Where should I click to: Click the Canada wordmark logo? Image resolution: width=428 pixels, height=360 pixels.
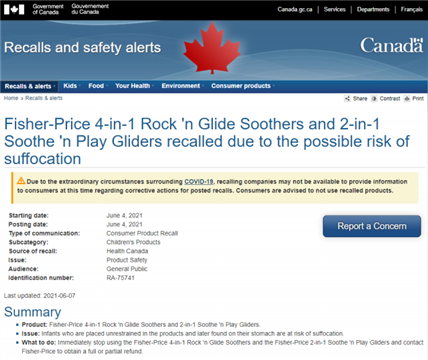click(391, 45)
